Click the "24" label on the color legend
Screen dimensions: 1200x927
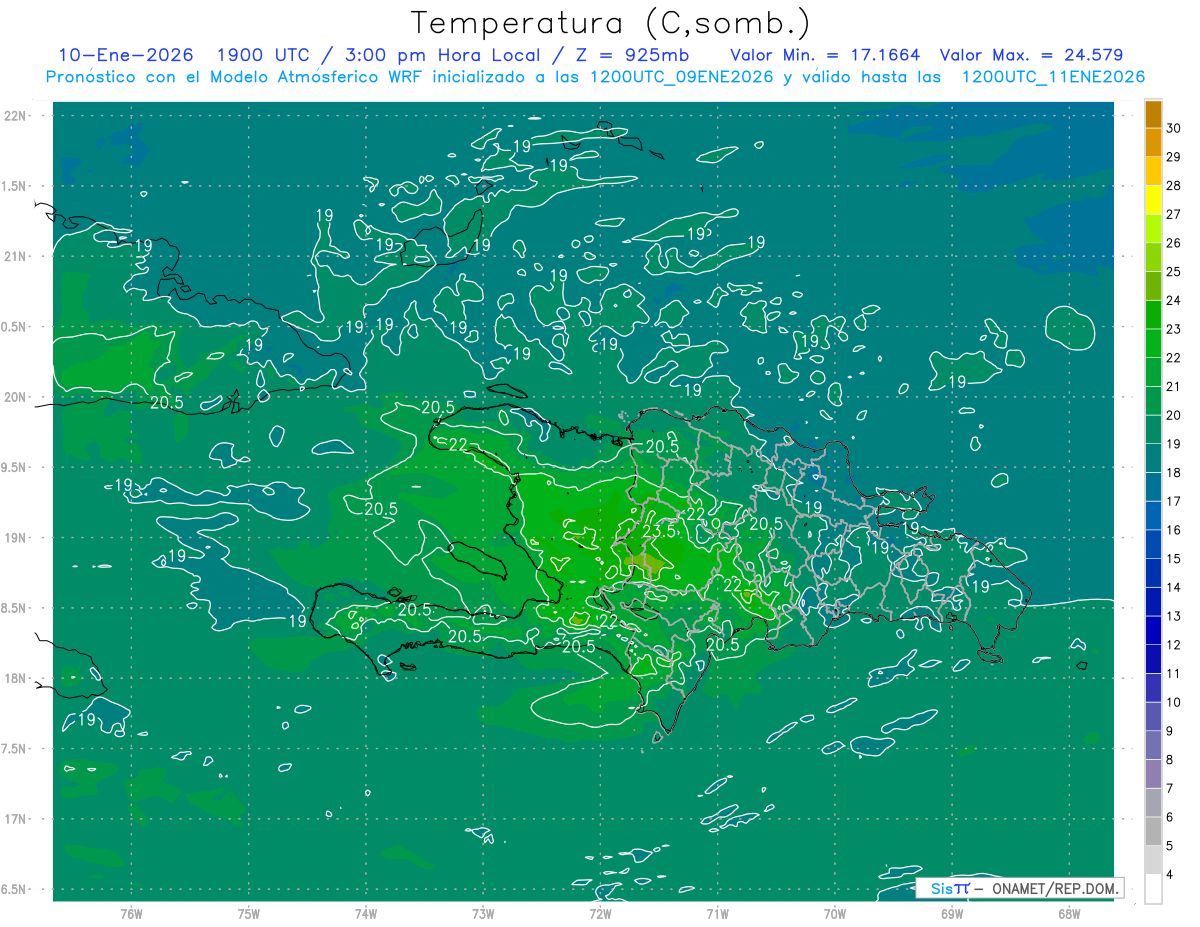[1173, 300]
